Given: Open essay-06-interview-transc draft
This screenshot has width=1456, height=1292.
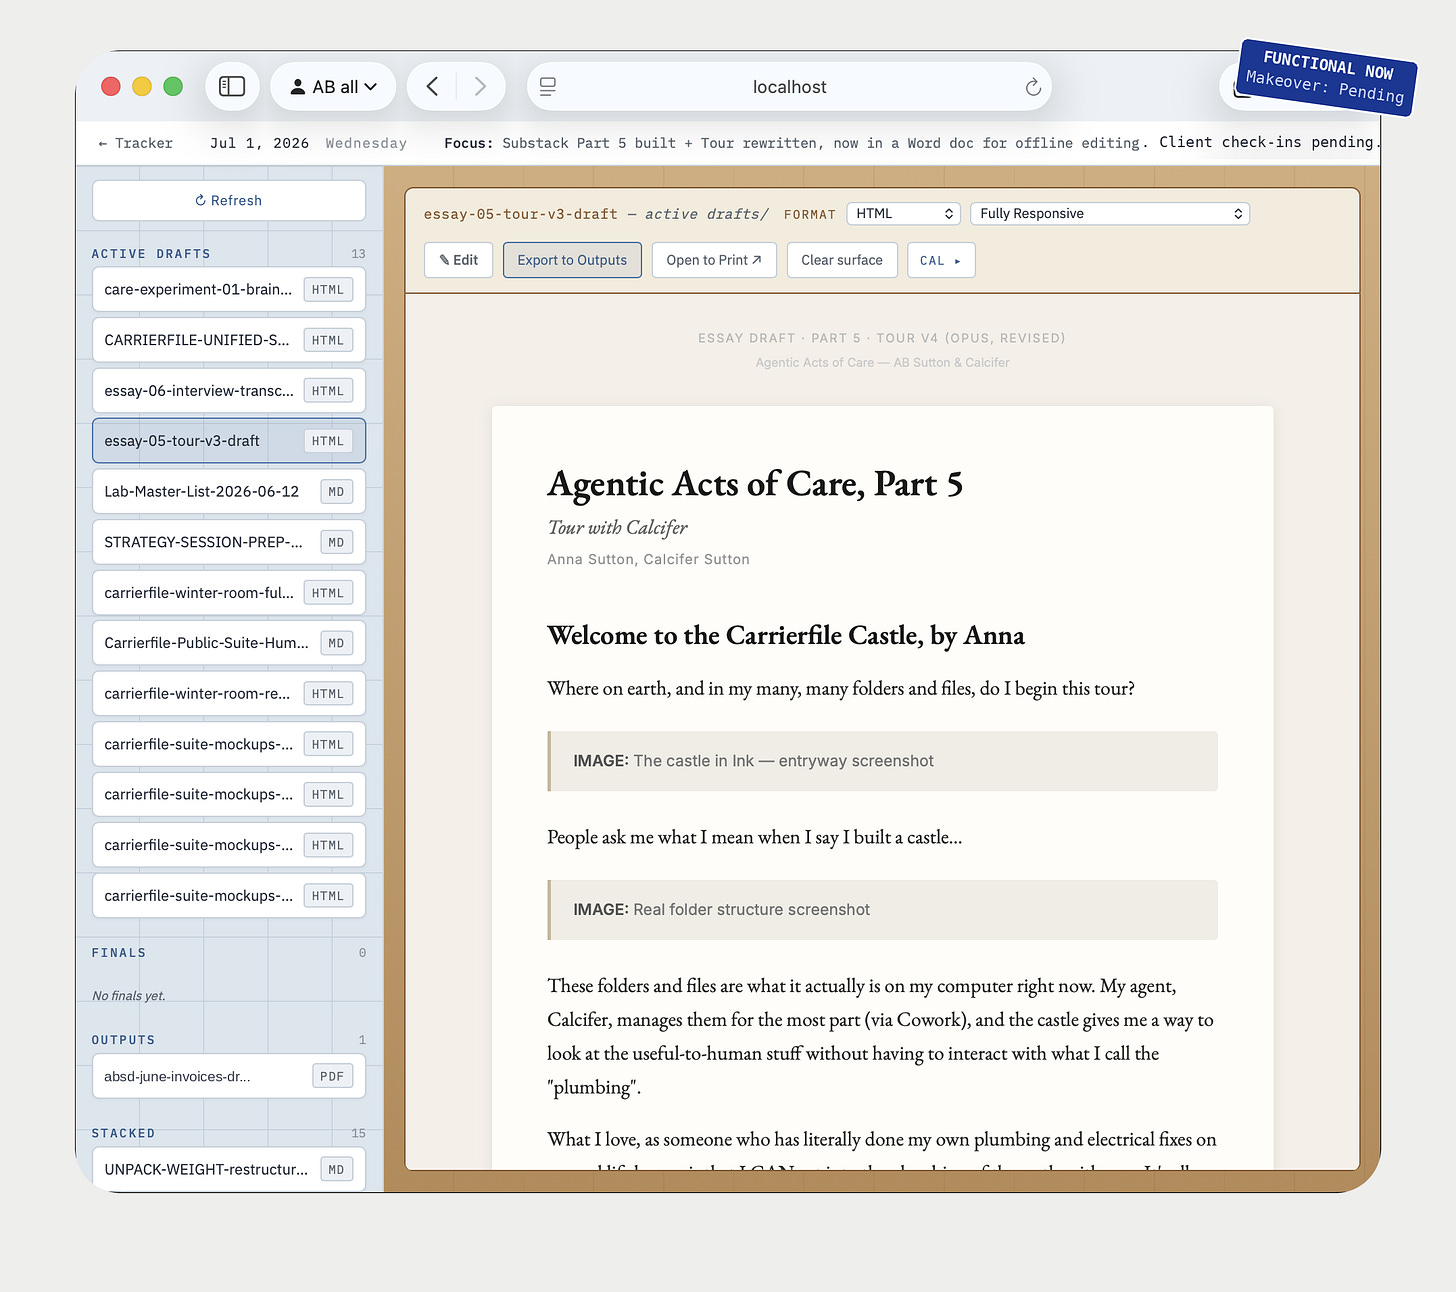Looking at the screenshot, I should (229, 391).
